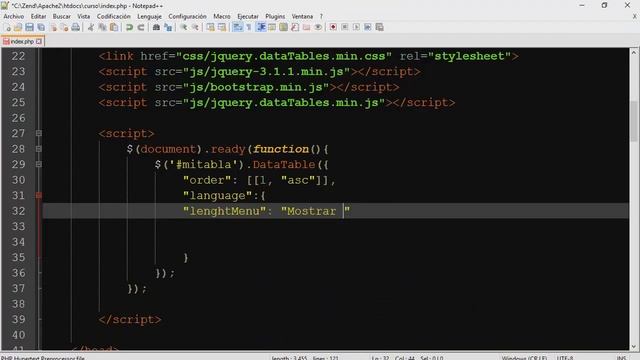Click the Replace toolbar icon
The image size is (640, 360).
(168, 27)
